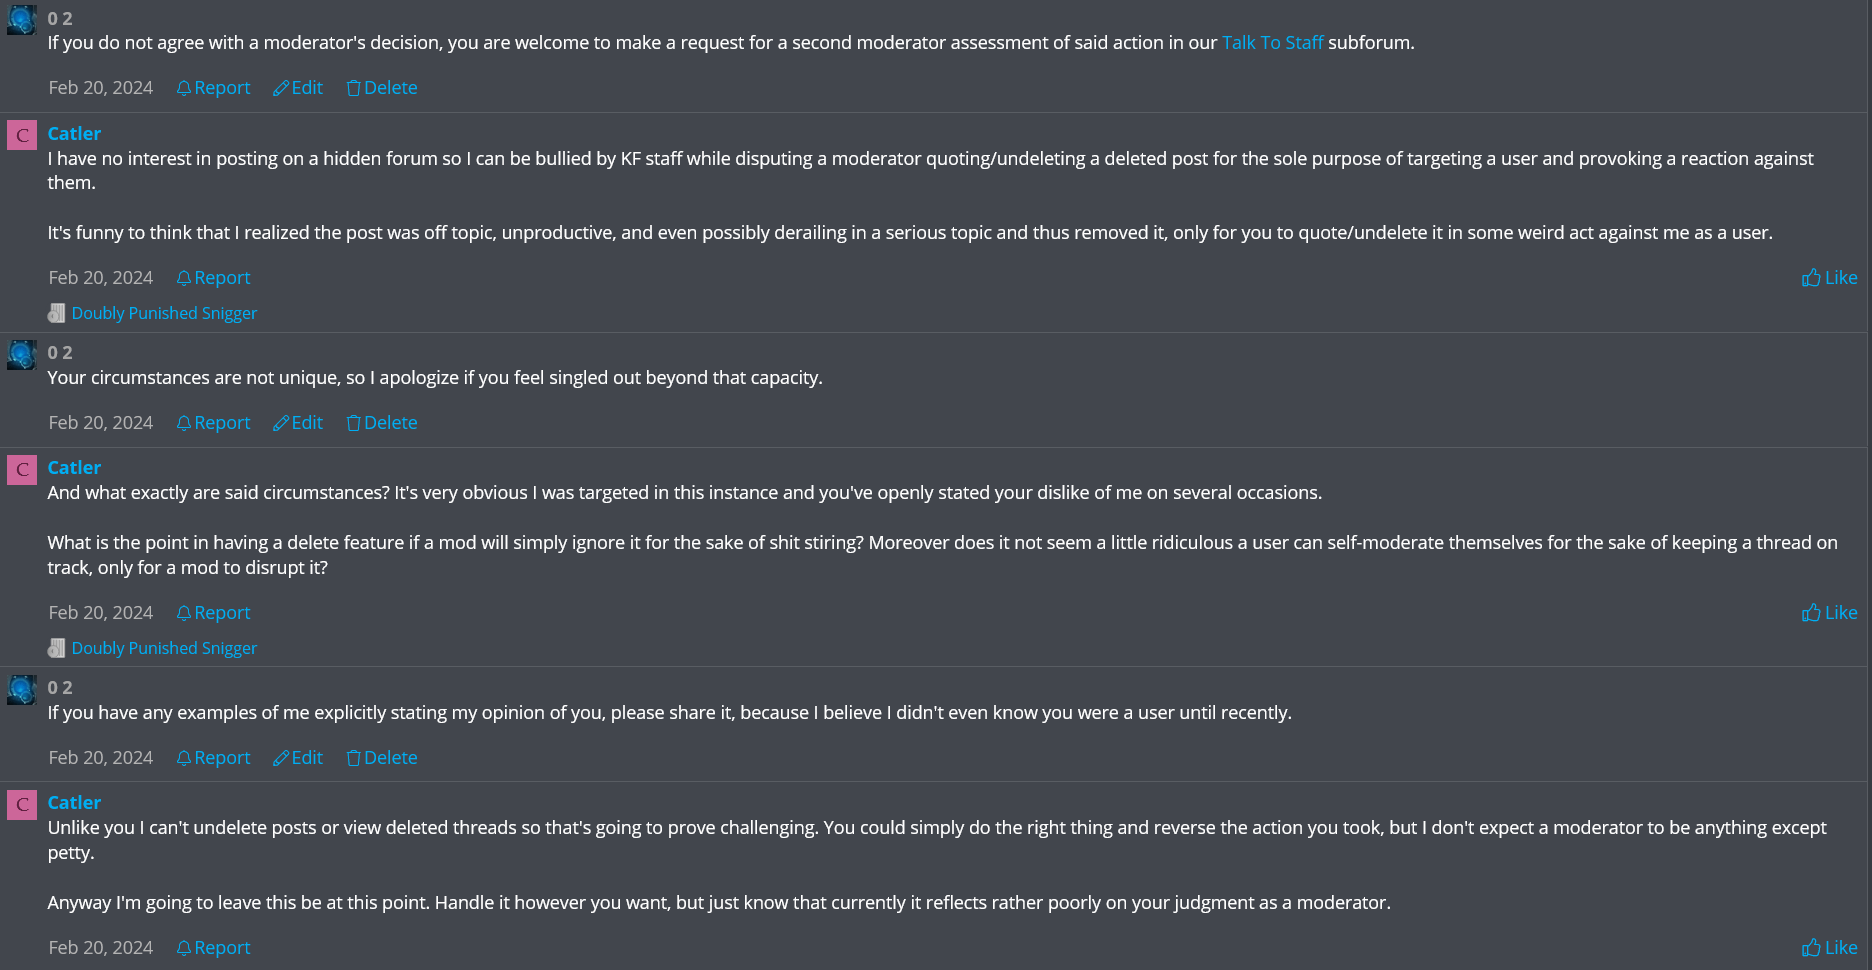Delete the 'If you have any examples' comment
The height and width of the screenshot is (970, 1872).
pos(381,758)
